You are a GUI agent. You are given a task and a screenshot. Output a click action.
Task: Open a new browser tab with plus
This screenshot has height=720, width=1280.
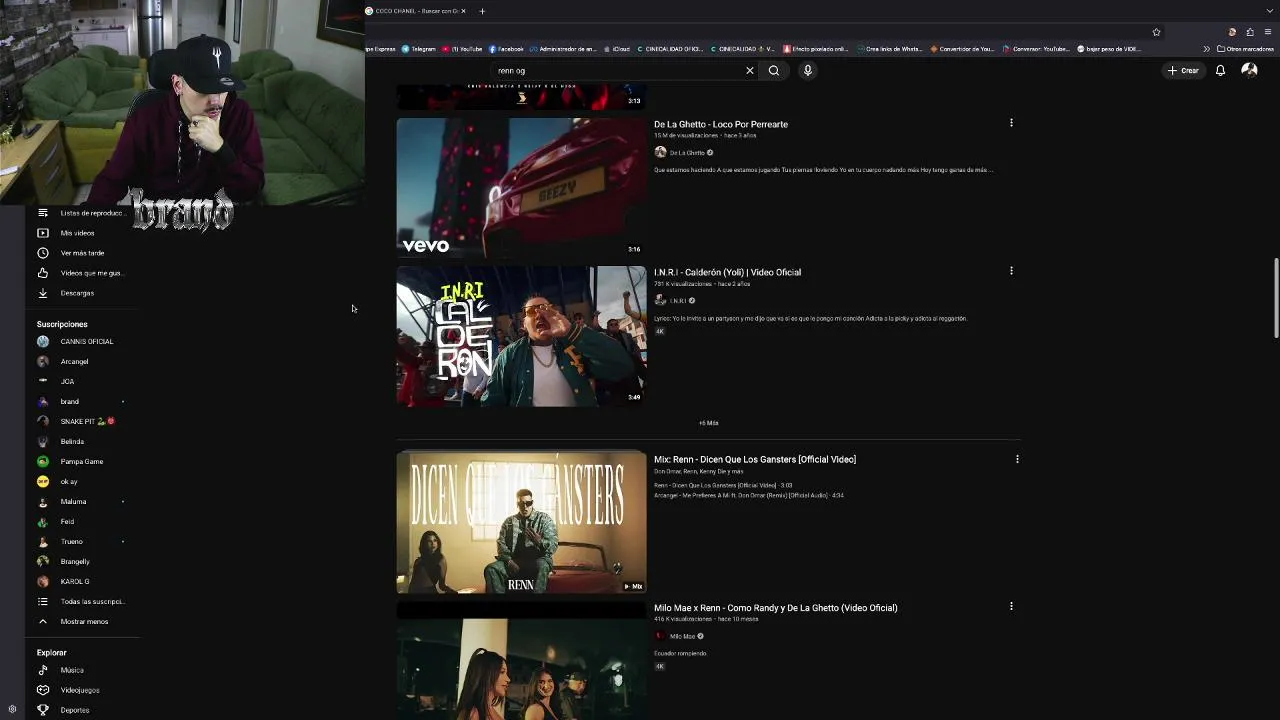coord(482,11)
